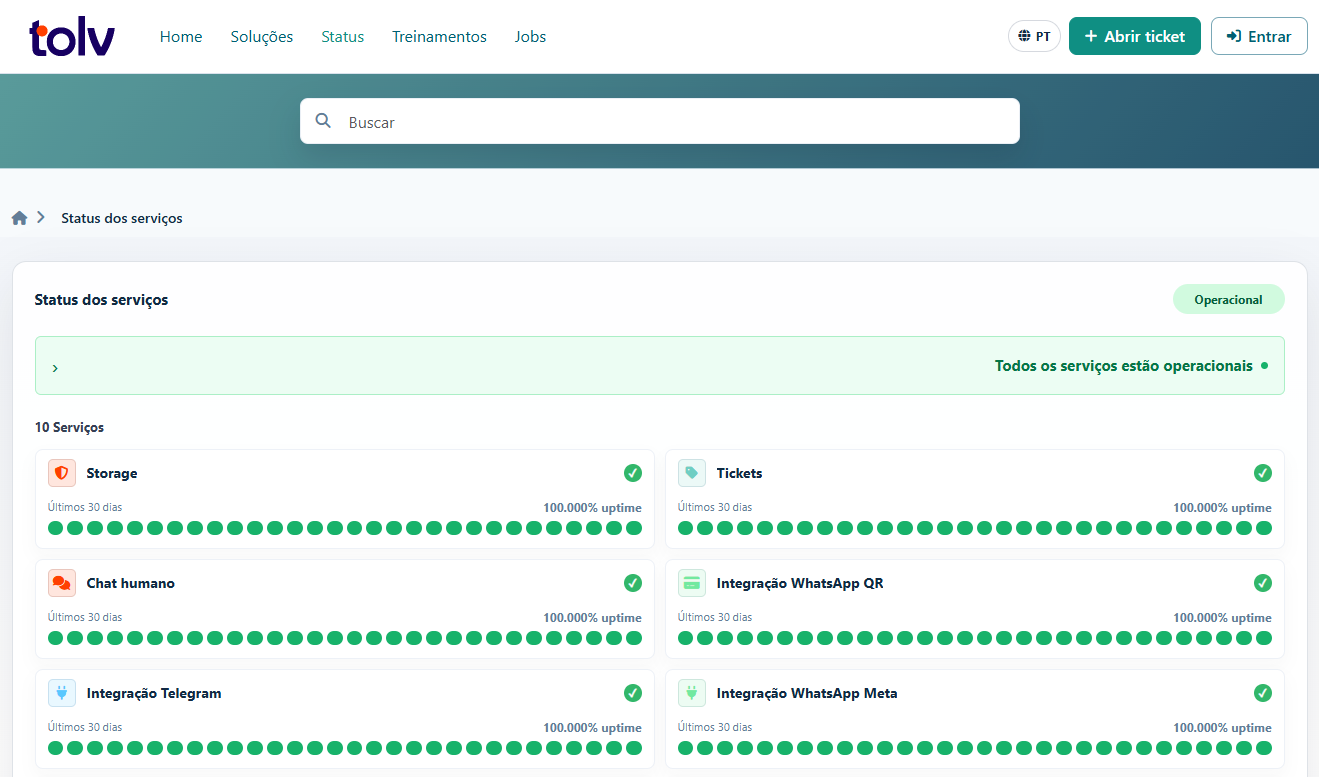Click the Entrar login button
This screenshot has height=777, width=1319.
(1259, 36)
